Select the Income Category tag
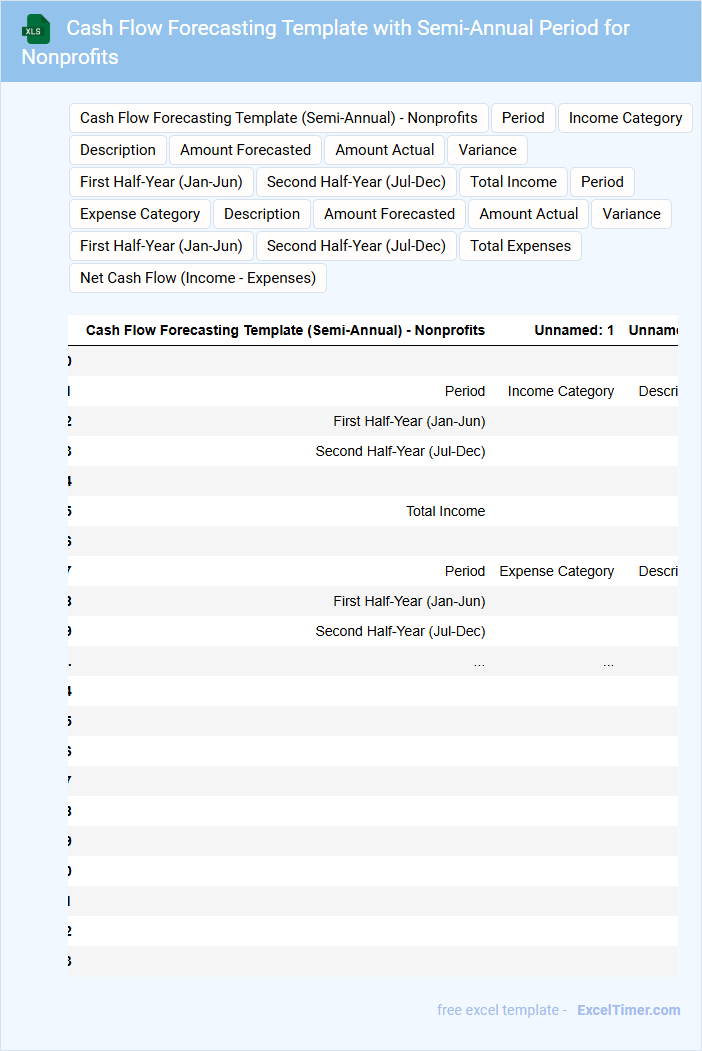This screenshot has width=702, height=1051. [625, 118]
